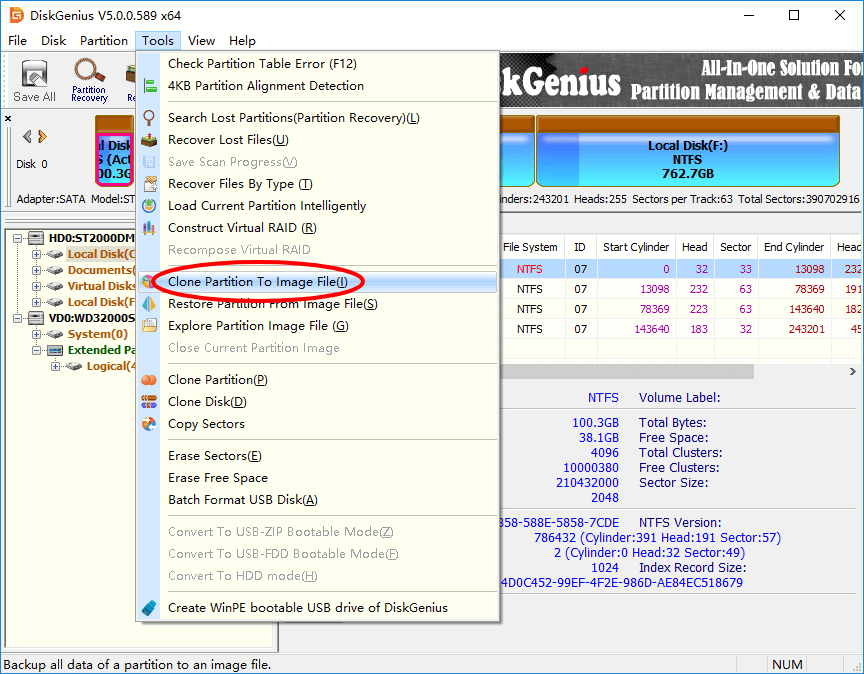Expand the Local Disk(C tree node
Viewport: 864px width, 674px height.
(36, 254)
